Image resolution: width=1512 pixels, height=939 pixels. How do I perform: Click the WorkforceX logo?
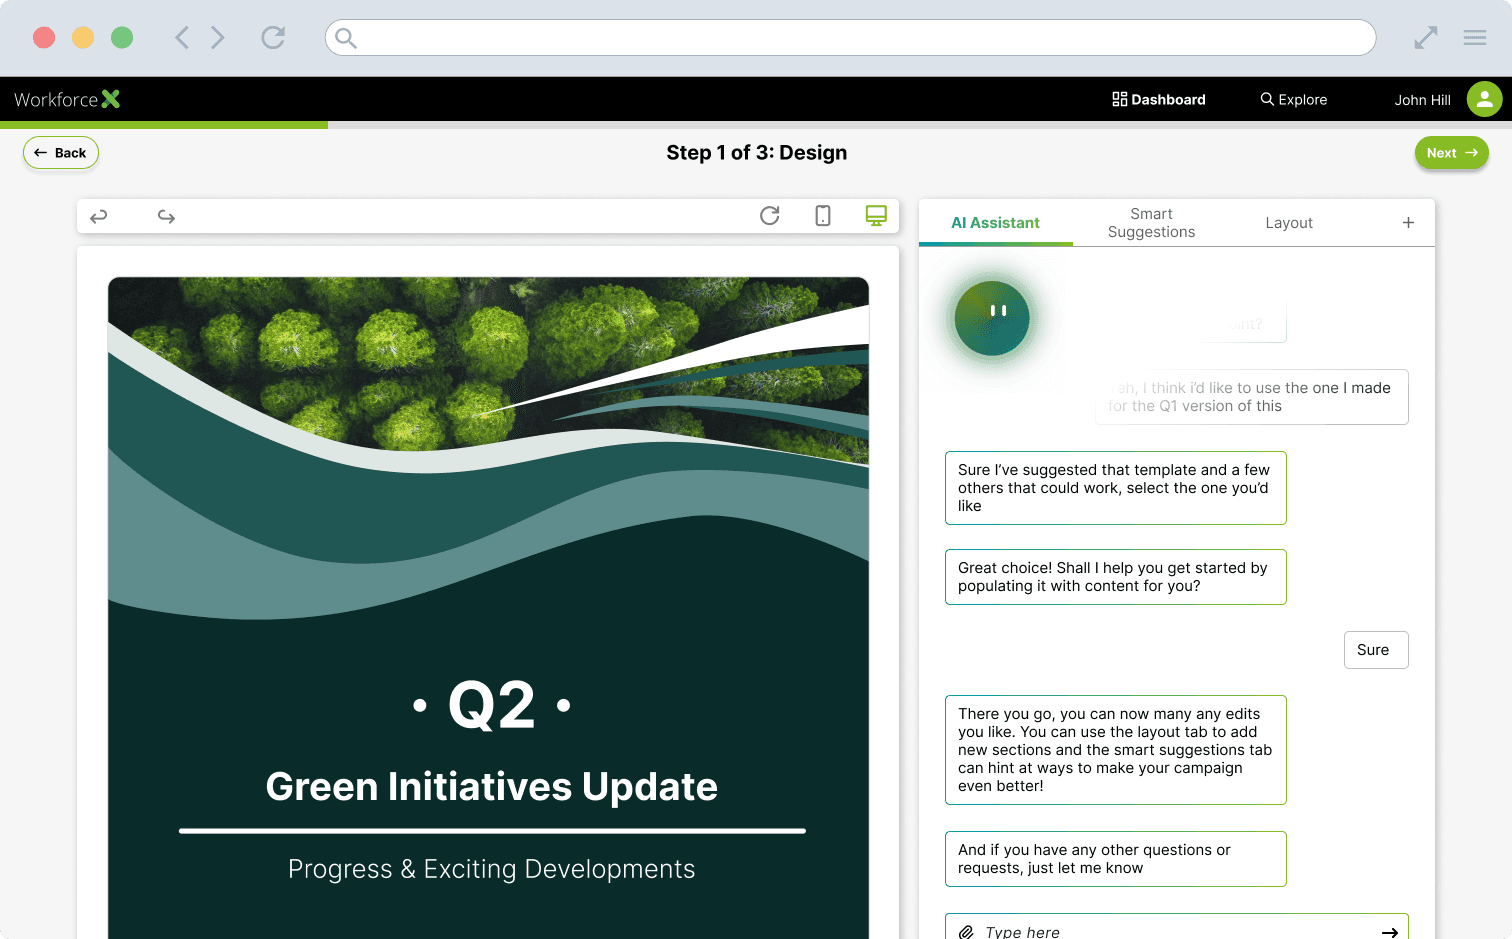[67, 99]
